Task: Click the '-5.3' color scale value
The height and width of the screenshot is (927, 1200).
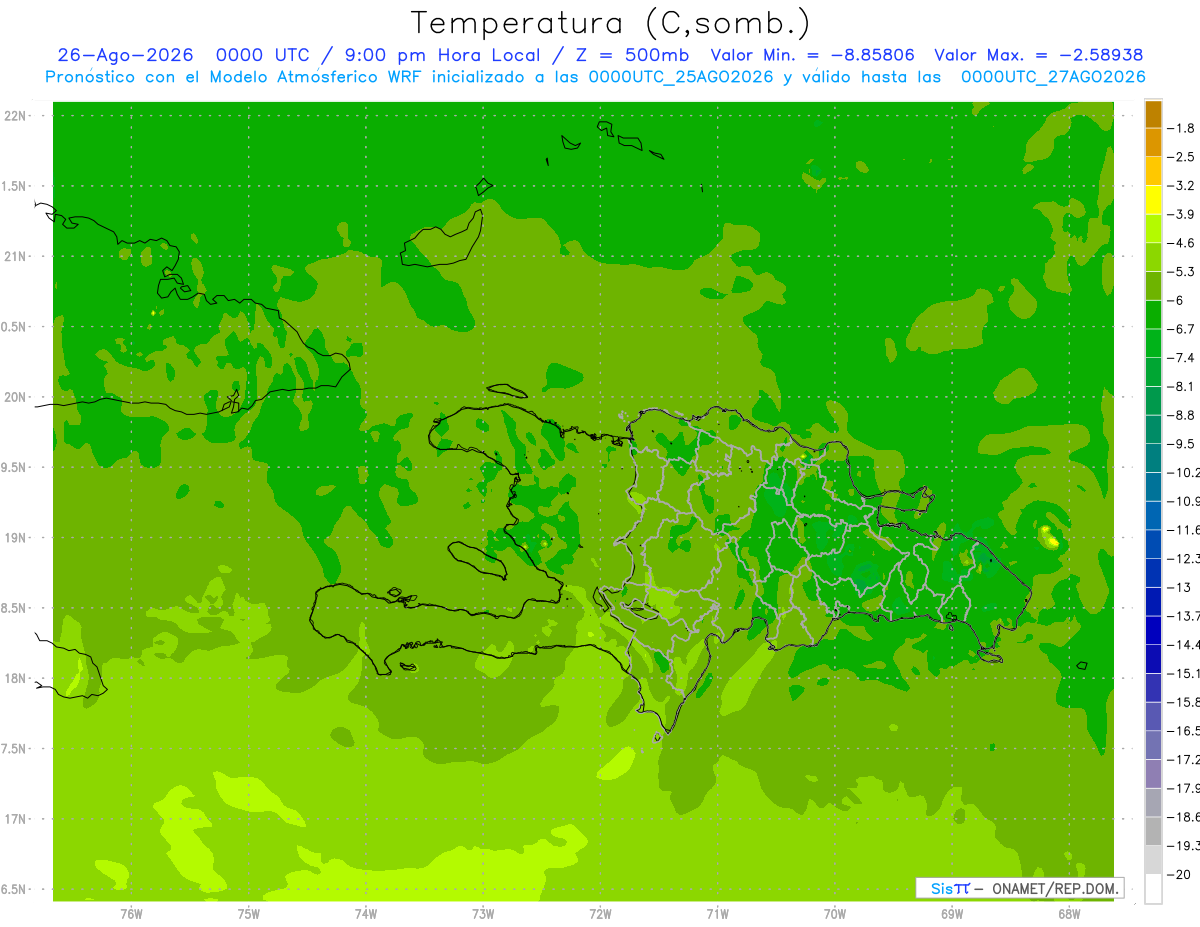Action: tap(1181, 272)
